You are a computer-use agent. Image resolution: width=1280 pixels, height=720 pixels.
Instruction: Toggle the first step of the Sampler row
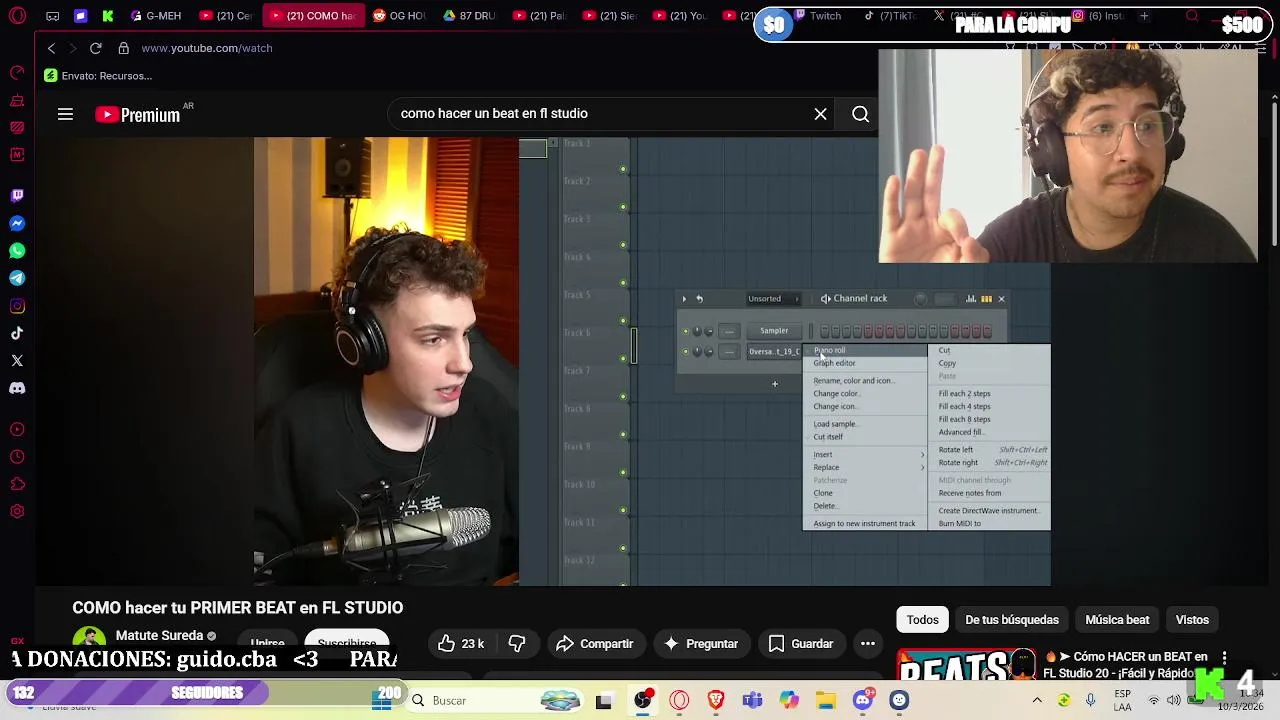point(824,332)
